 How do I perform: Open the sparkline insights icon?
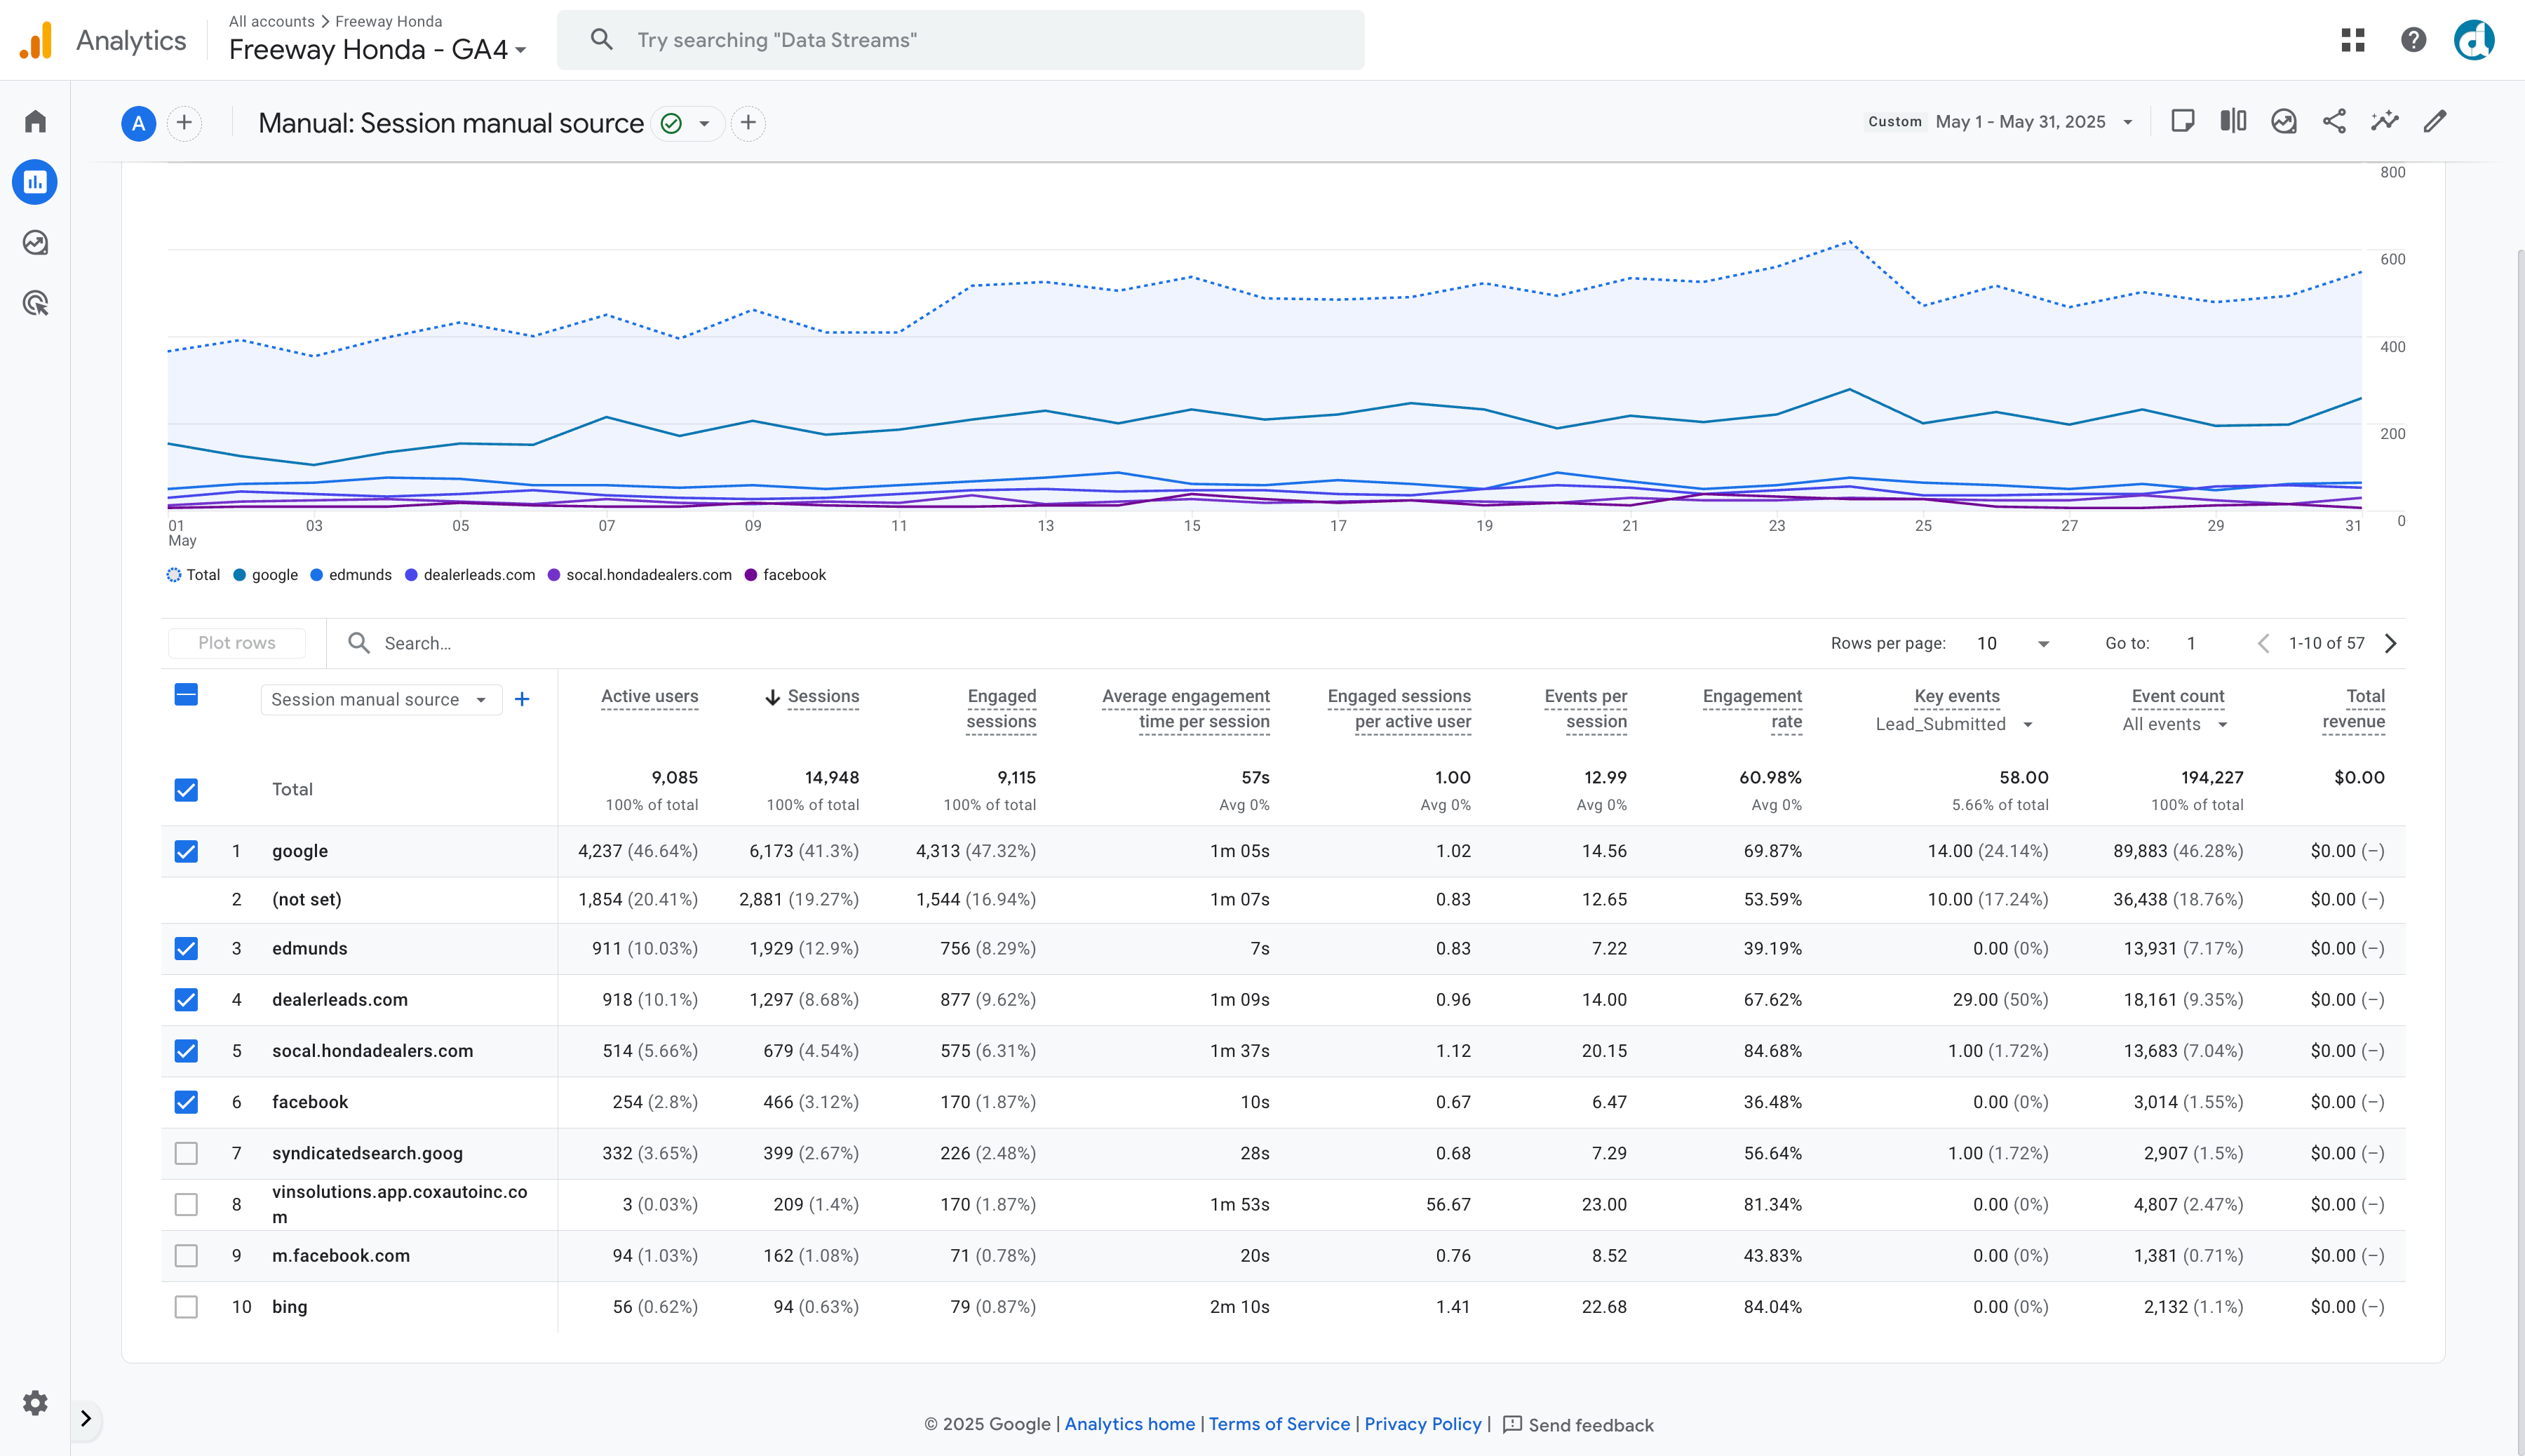2385,122
